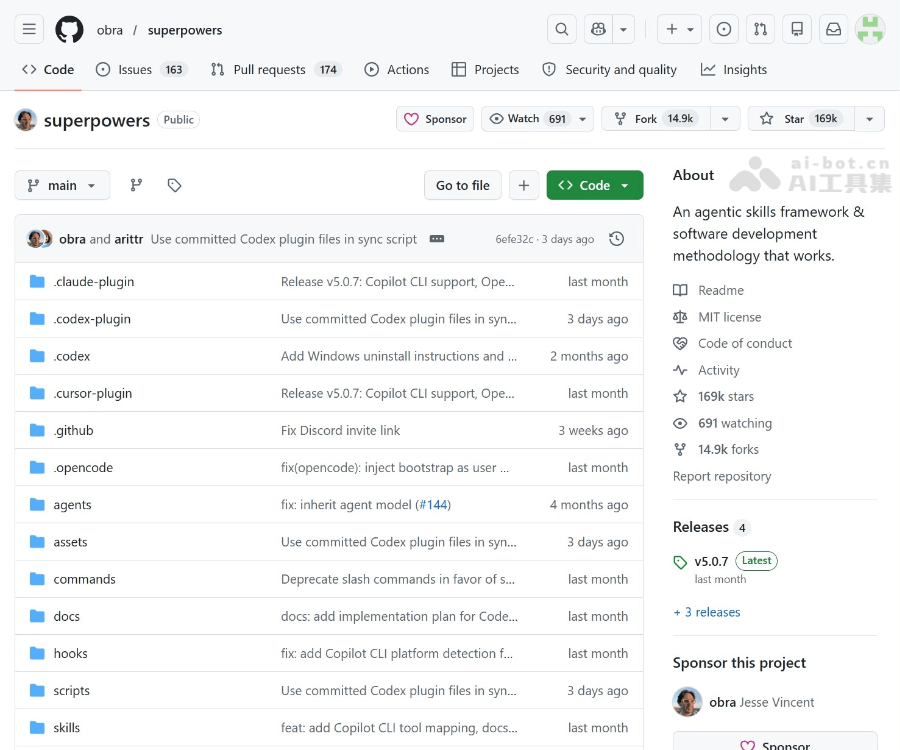Open the search magnifier in header

(x=562, y=29)
